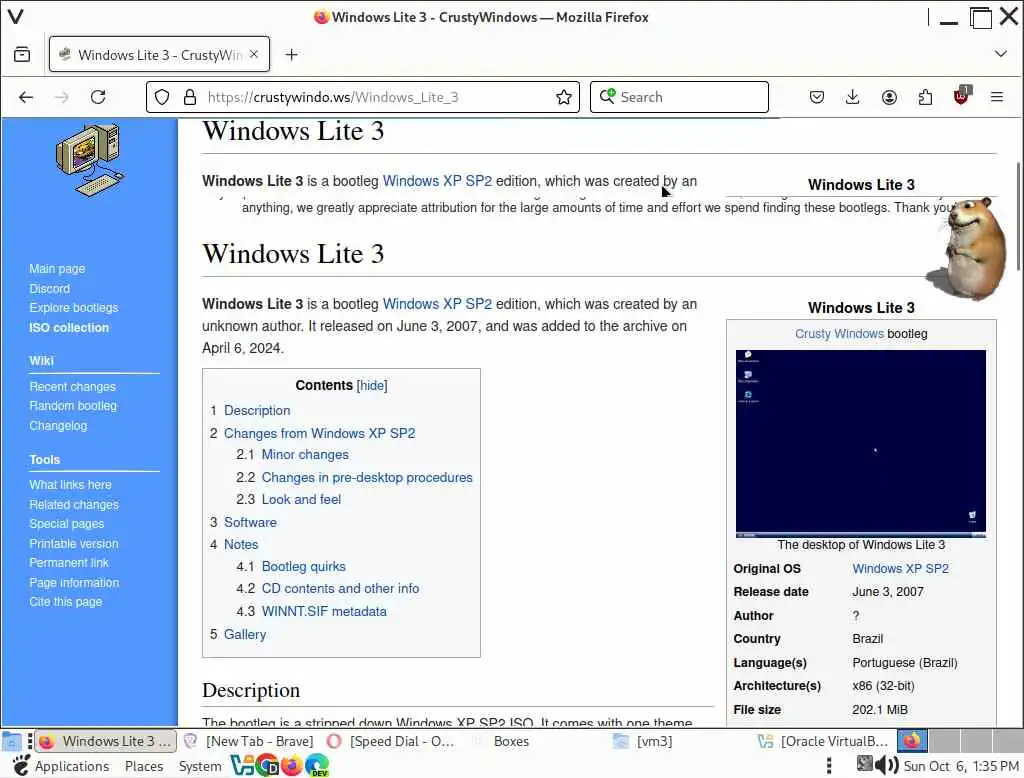Jump to WINNT.SIF metadata section
Image resolution: width=1024 pixels, height=778 pixels.
324,611
